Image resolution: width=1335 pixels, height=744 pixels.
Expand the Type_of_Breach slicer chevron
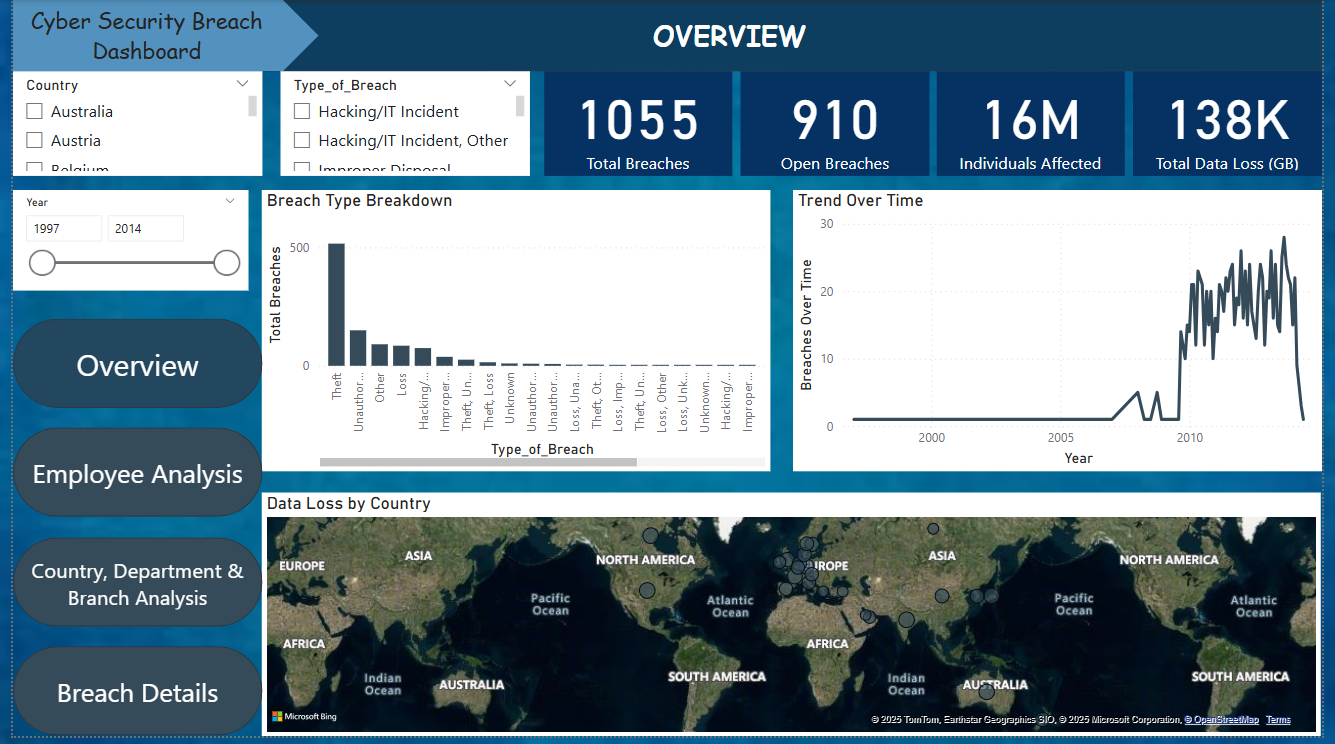(x=510, y=85)
